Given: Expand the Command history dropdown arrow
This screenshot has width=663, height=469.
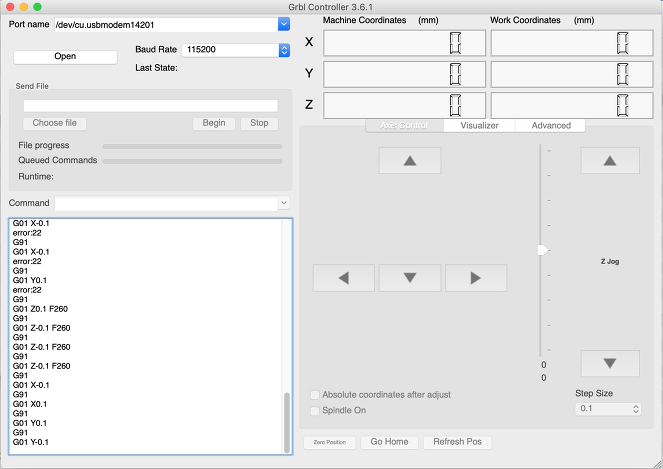Looking at the screenshot, I should (284, 203).
